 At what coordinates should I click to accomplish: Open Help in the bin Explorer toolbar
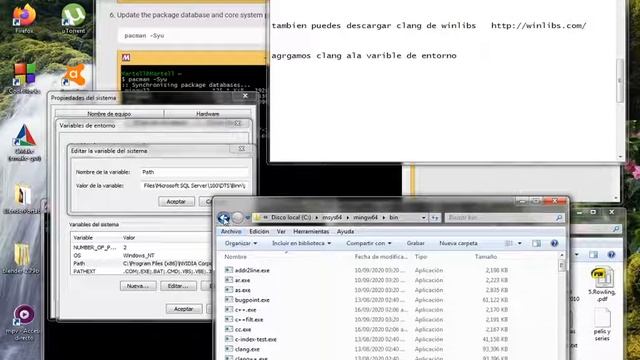tap(554, 243)
